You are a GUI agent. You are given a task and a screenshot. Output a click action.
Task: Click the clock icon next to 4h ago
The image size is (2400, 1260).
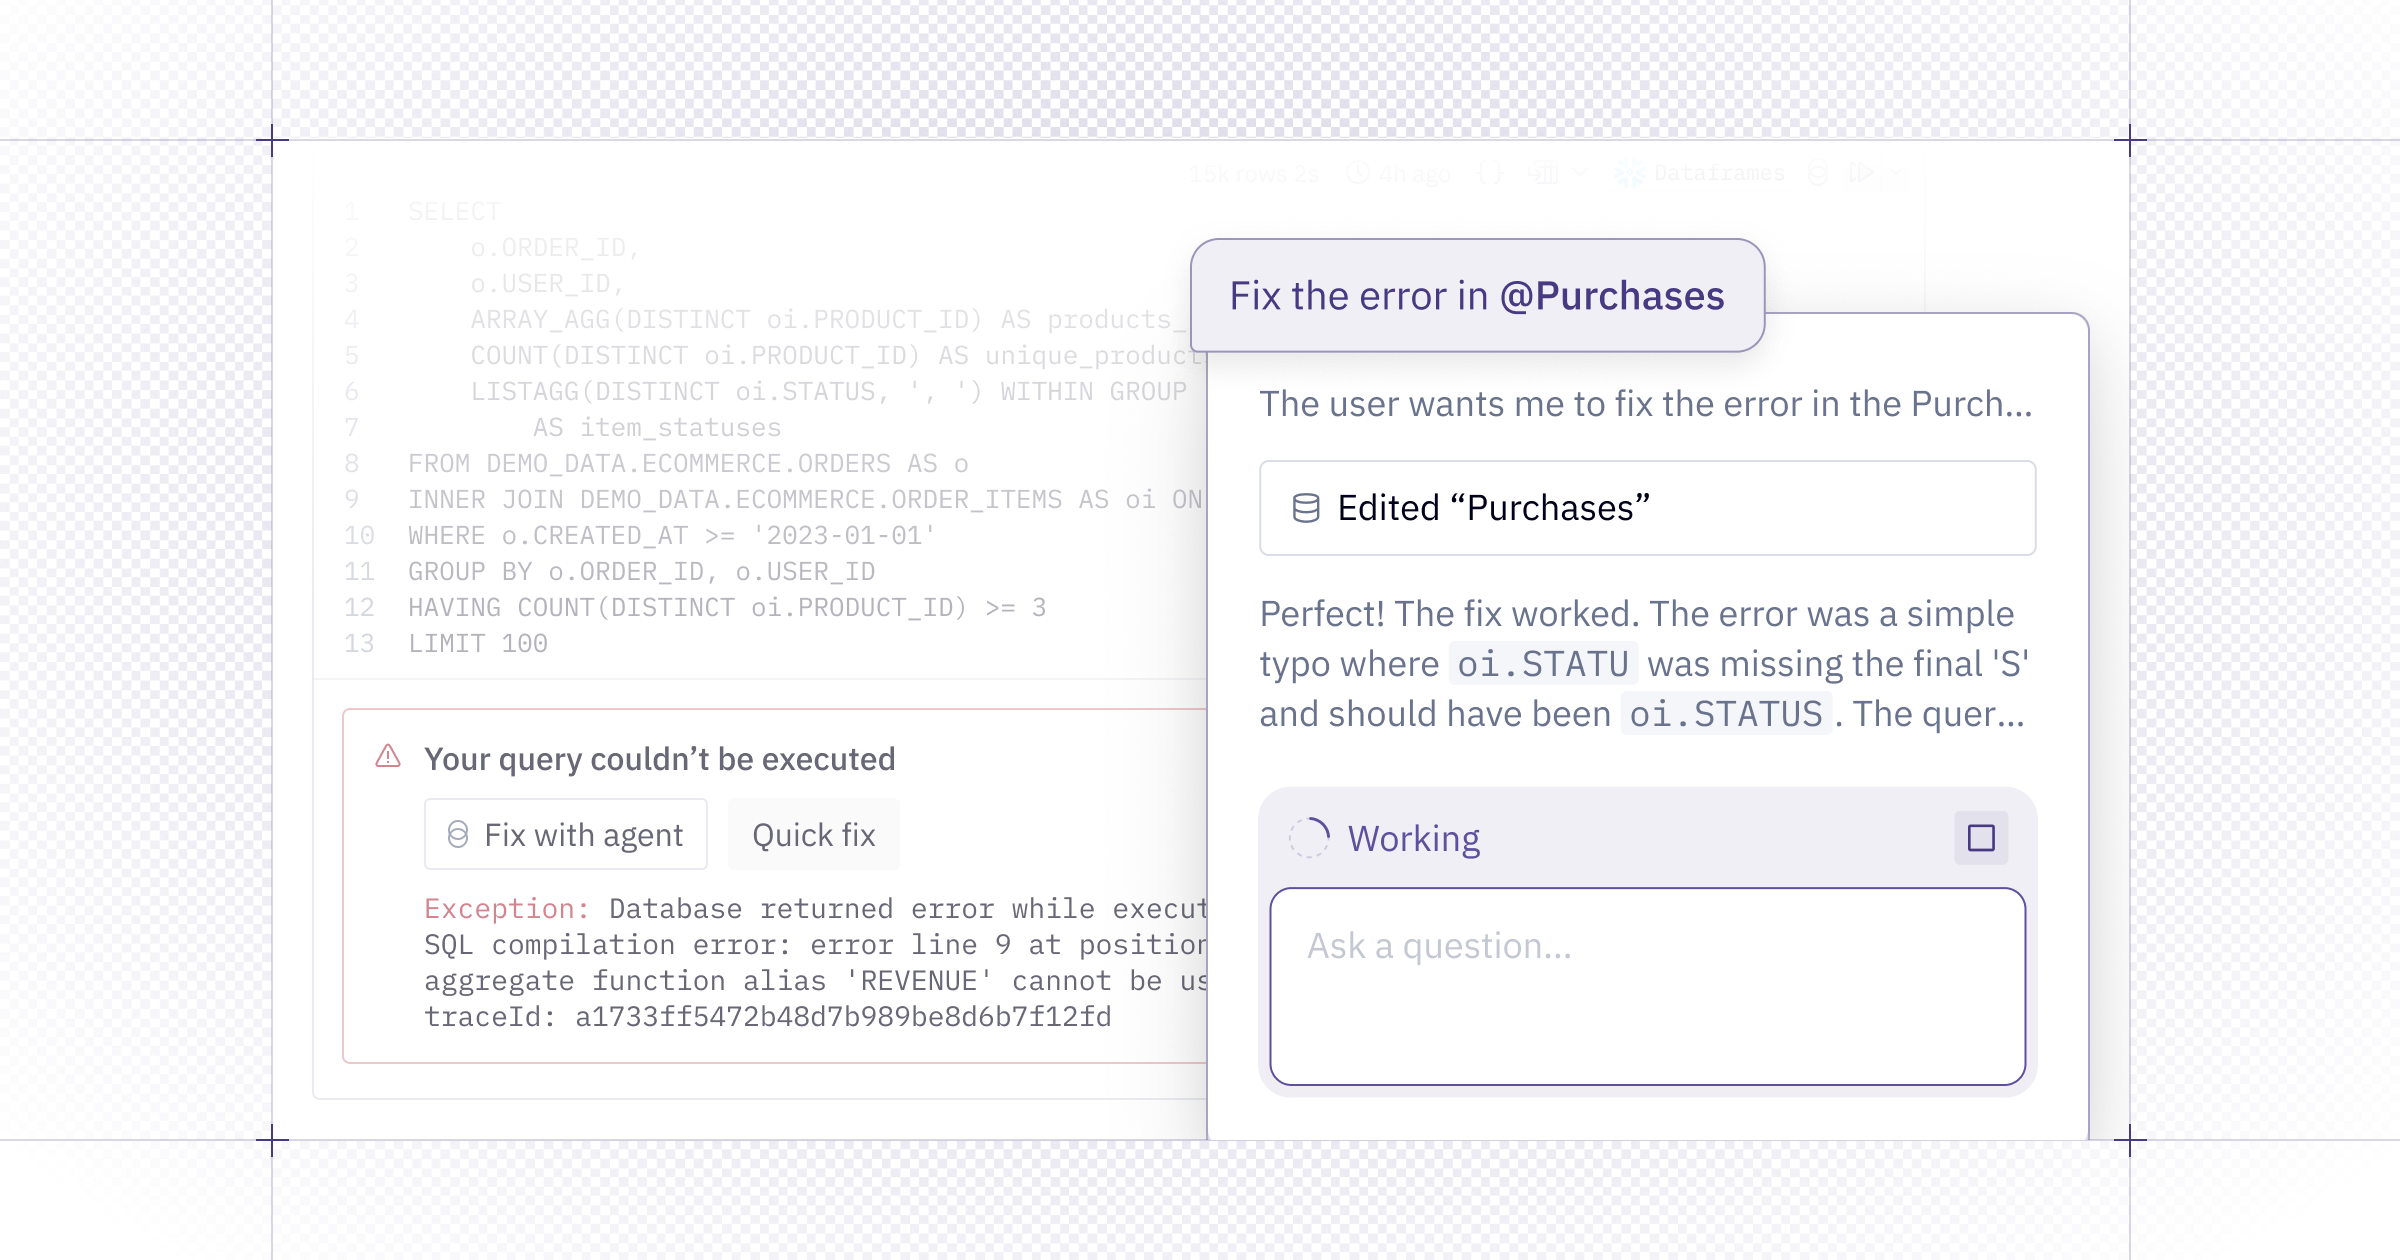click(x=1357, y=174)
